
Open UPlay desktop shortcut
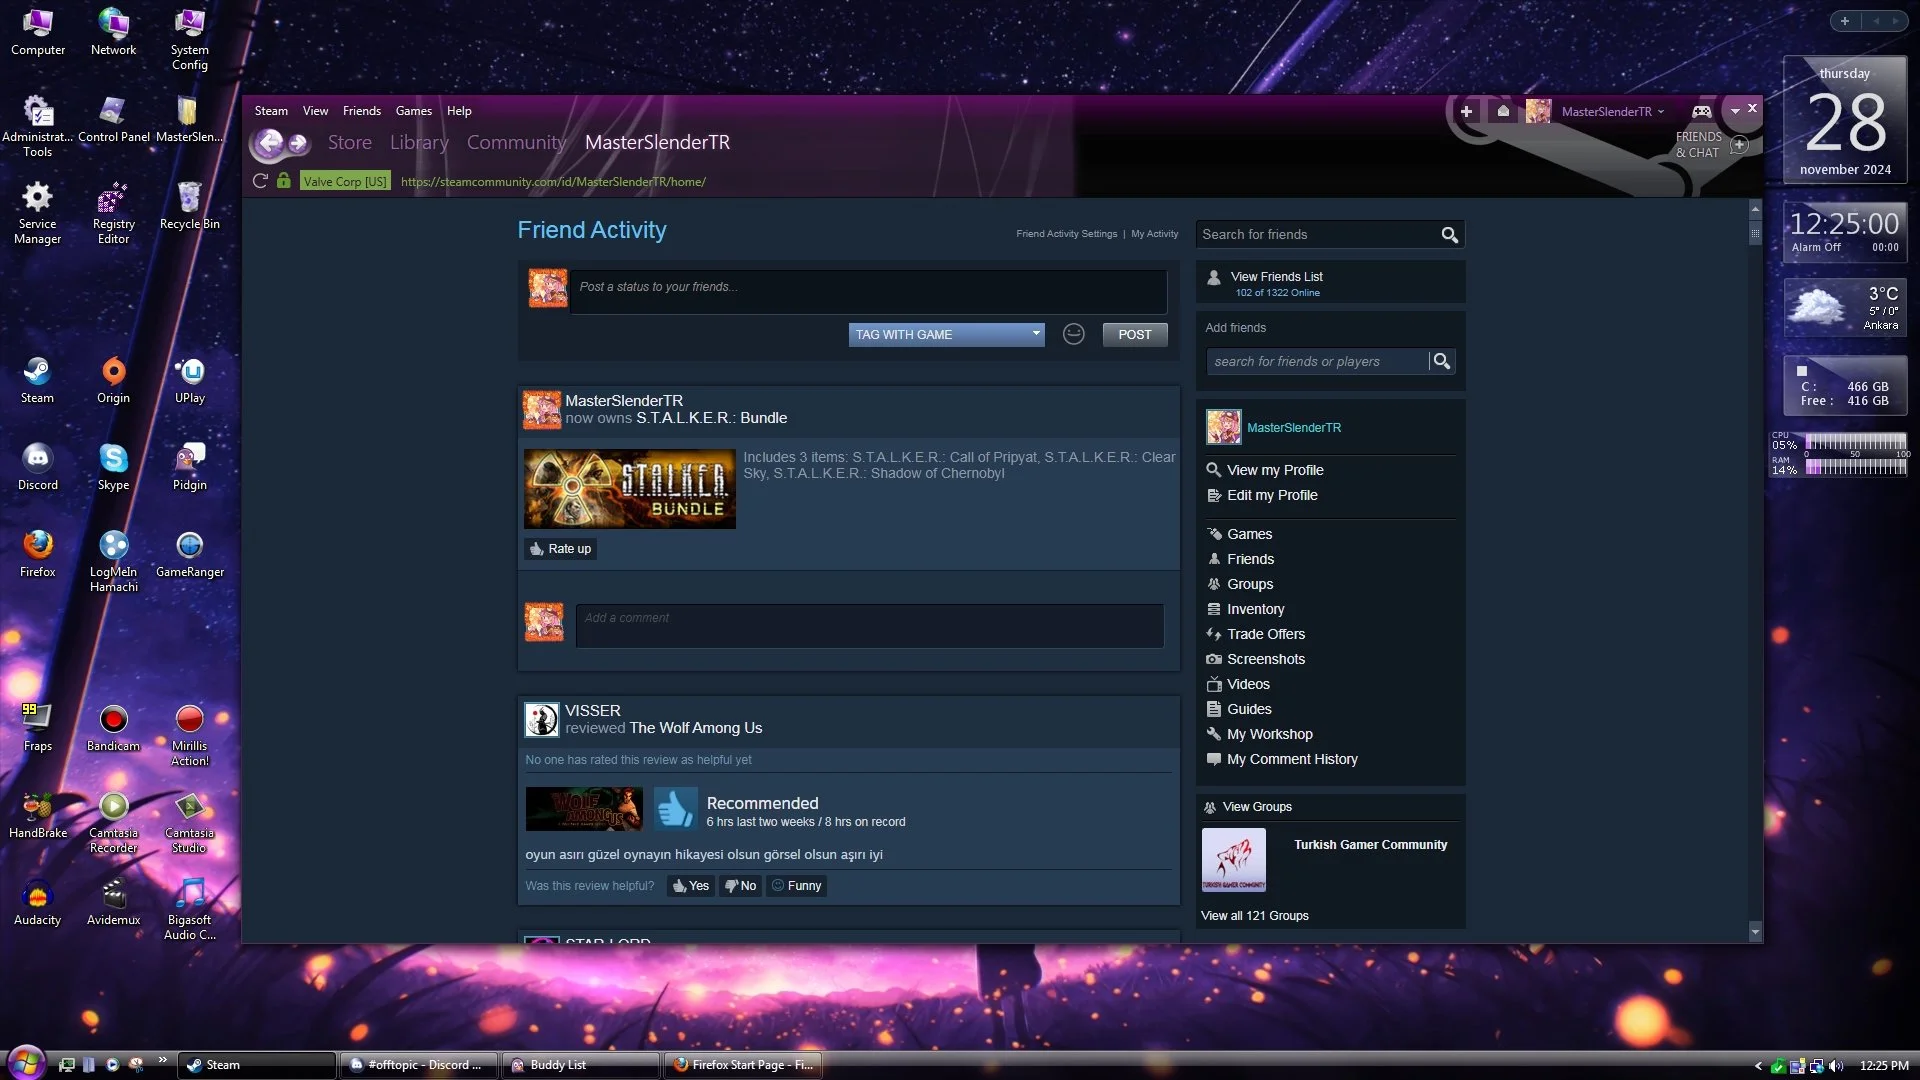[x=189, y=380]
